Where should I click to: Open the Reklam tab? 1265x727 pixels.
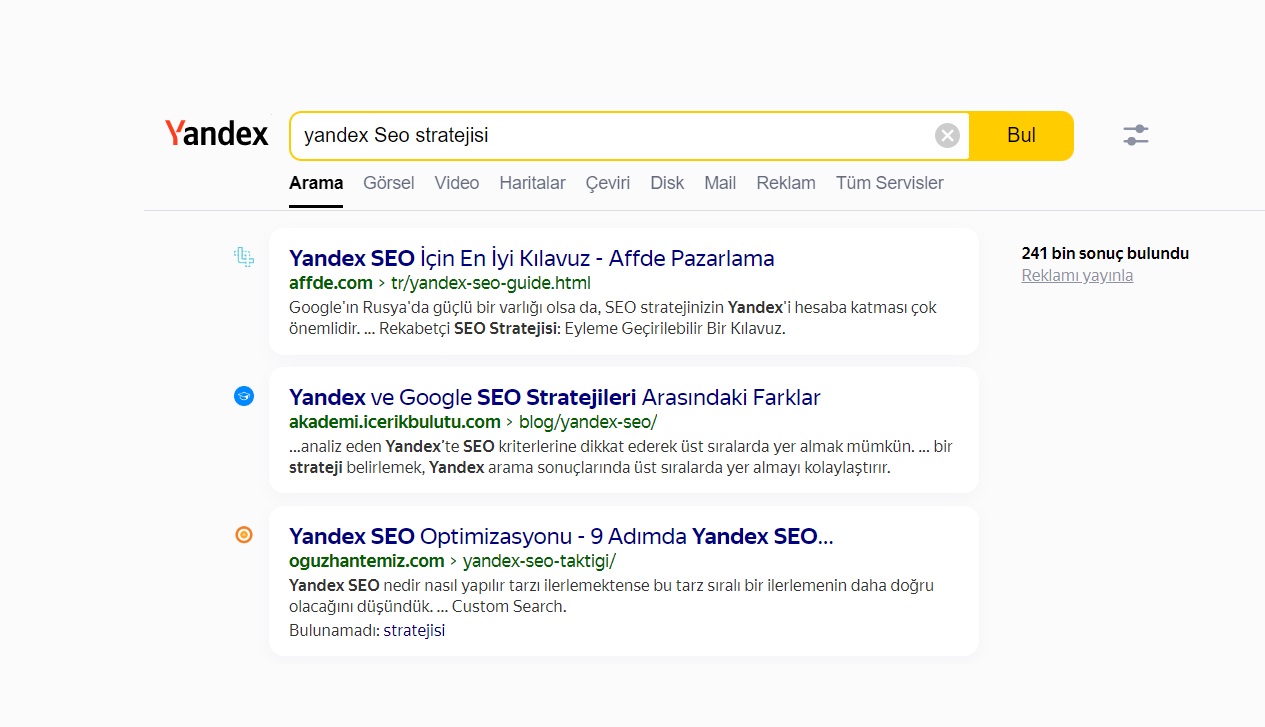(x=786, y=183)
